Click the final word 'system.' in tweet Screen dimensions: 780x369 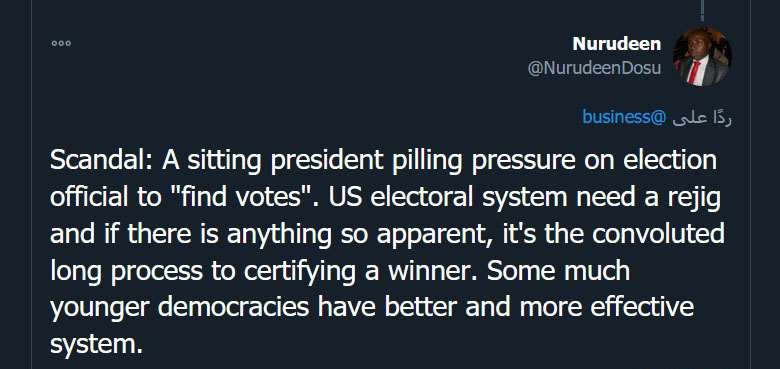click(97, 344)
